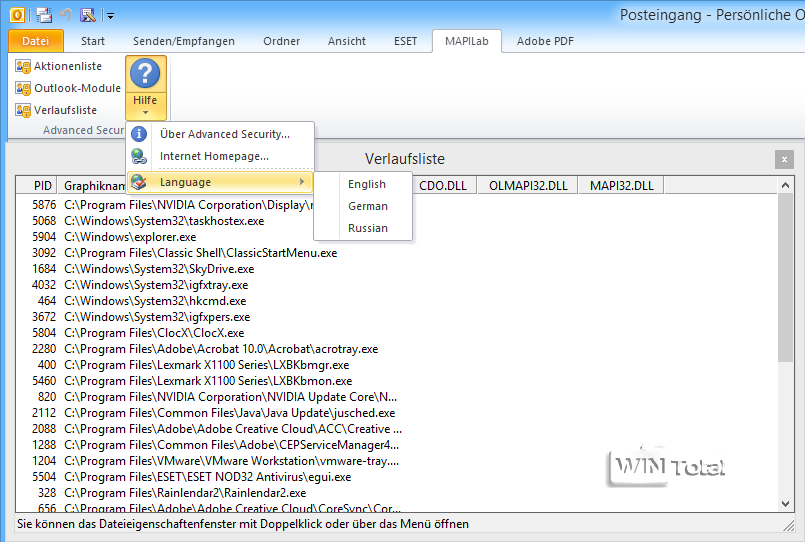
Task: Expand the Language submenu arrow
Action: coord(302,182)
